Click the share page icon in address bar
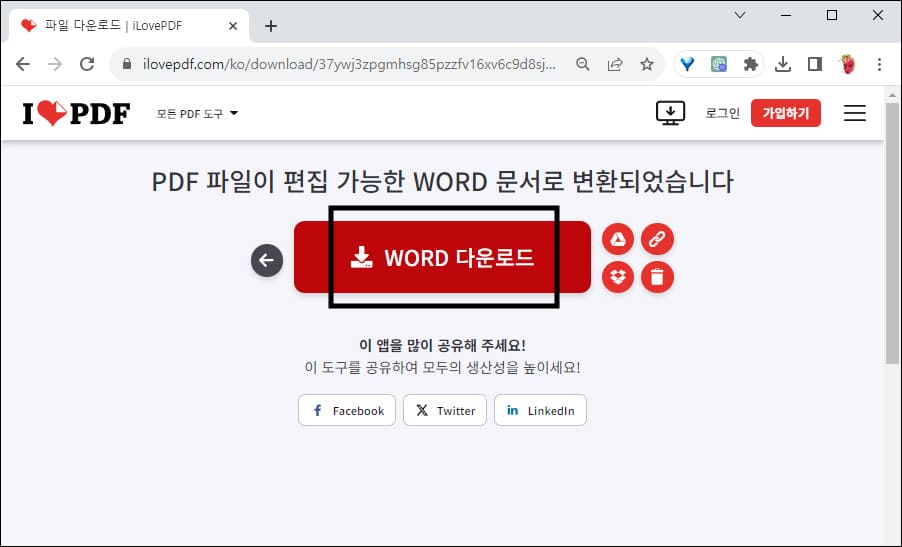902x547 pixels. tap(615, 64)
